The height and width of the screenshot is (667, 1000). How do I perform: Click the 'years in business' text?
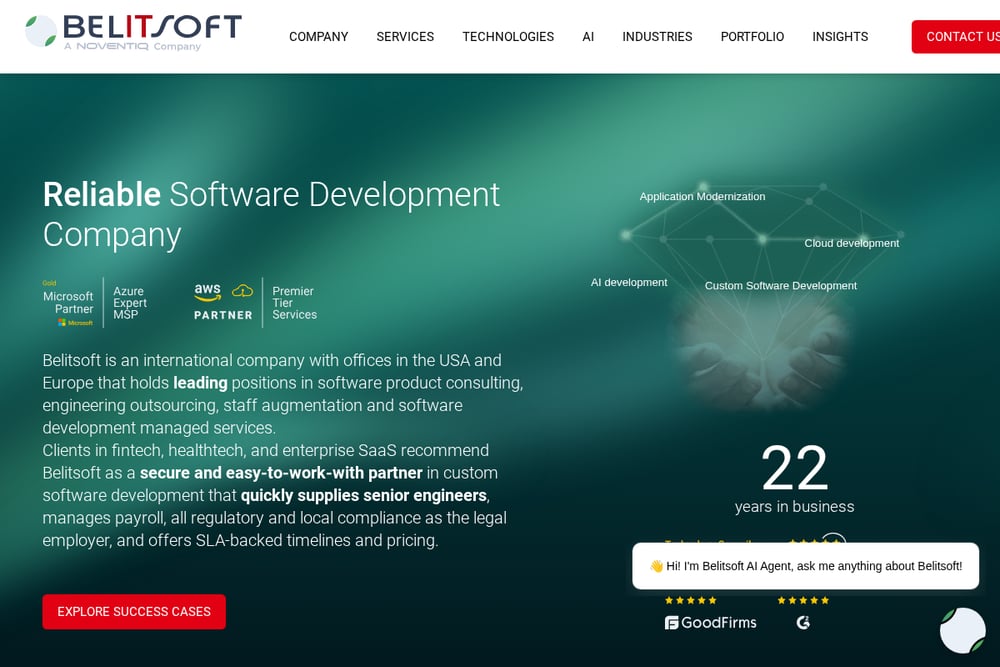pos(794,506)
